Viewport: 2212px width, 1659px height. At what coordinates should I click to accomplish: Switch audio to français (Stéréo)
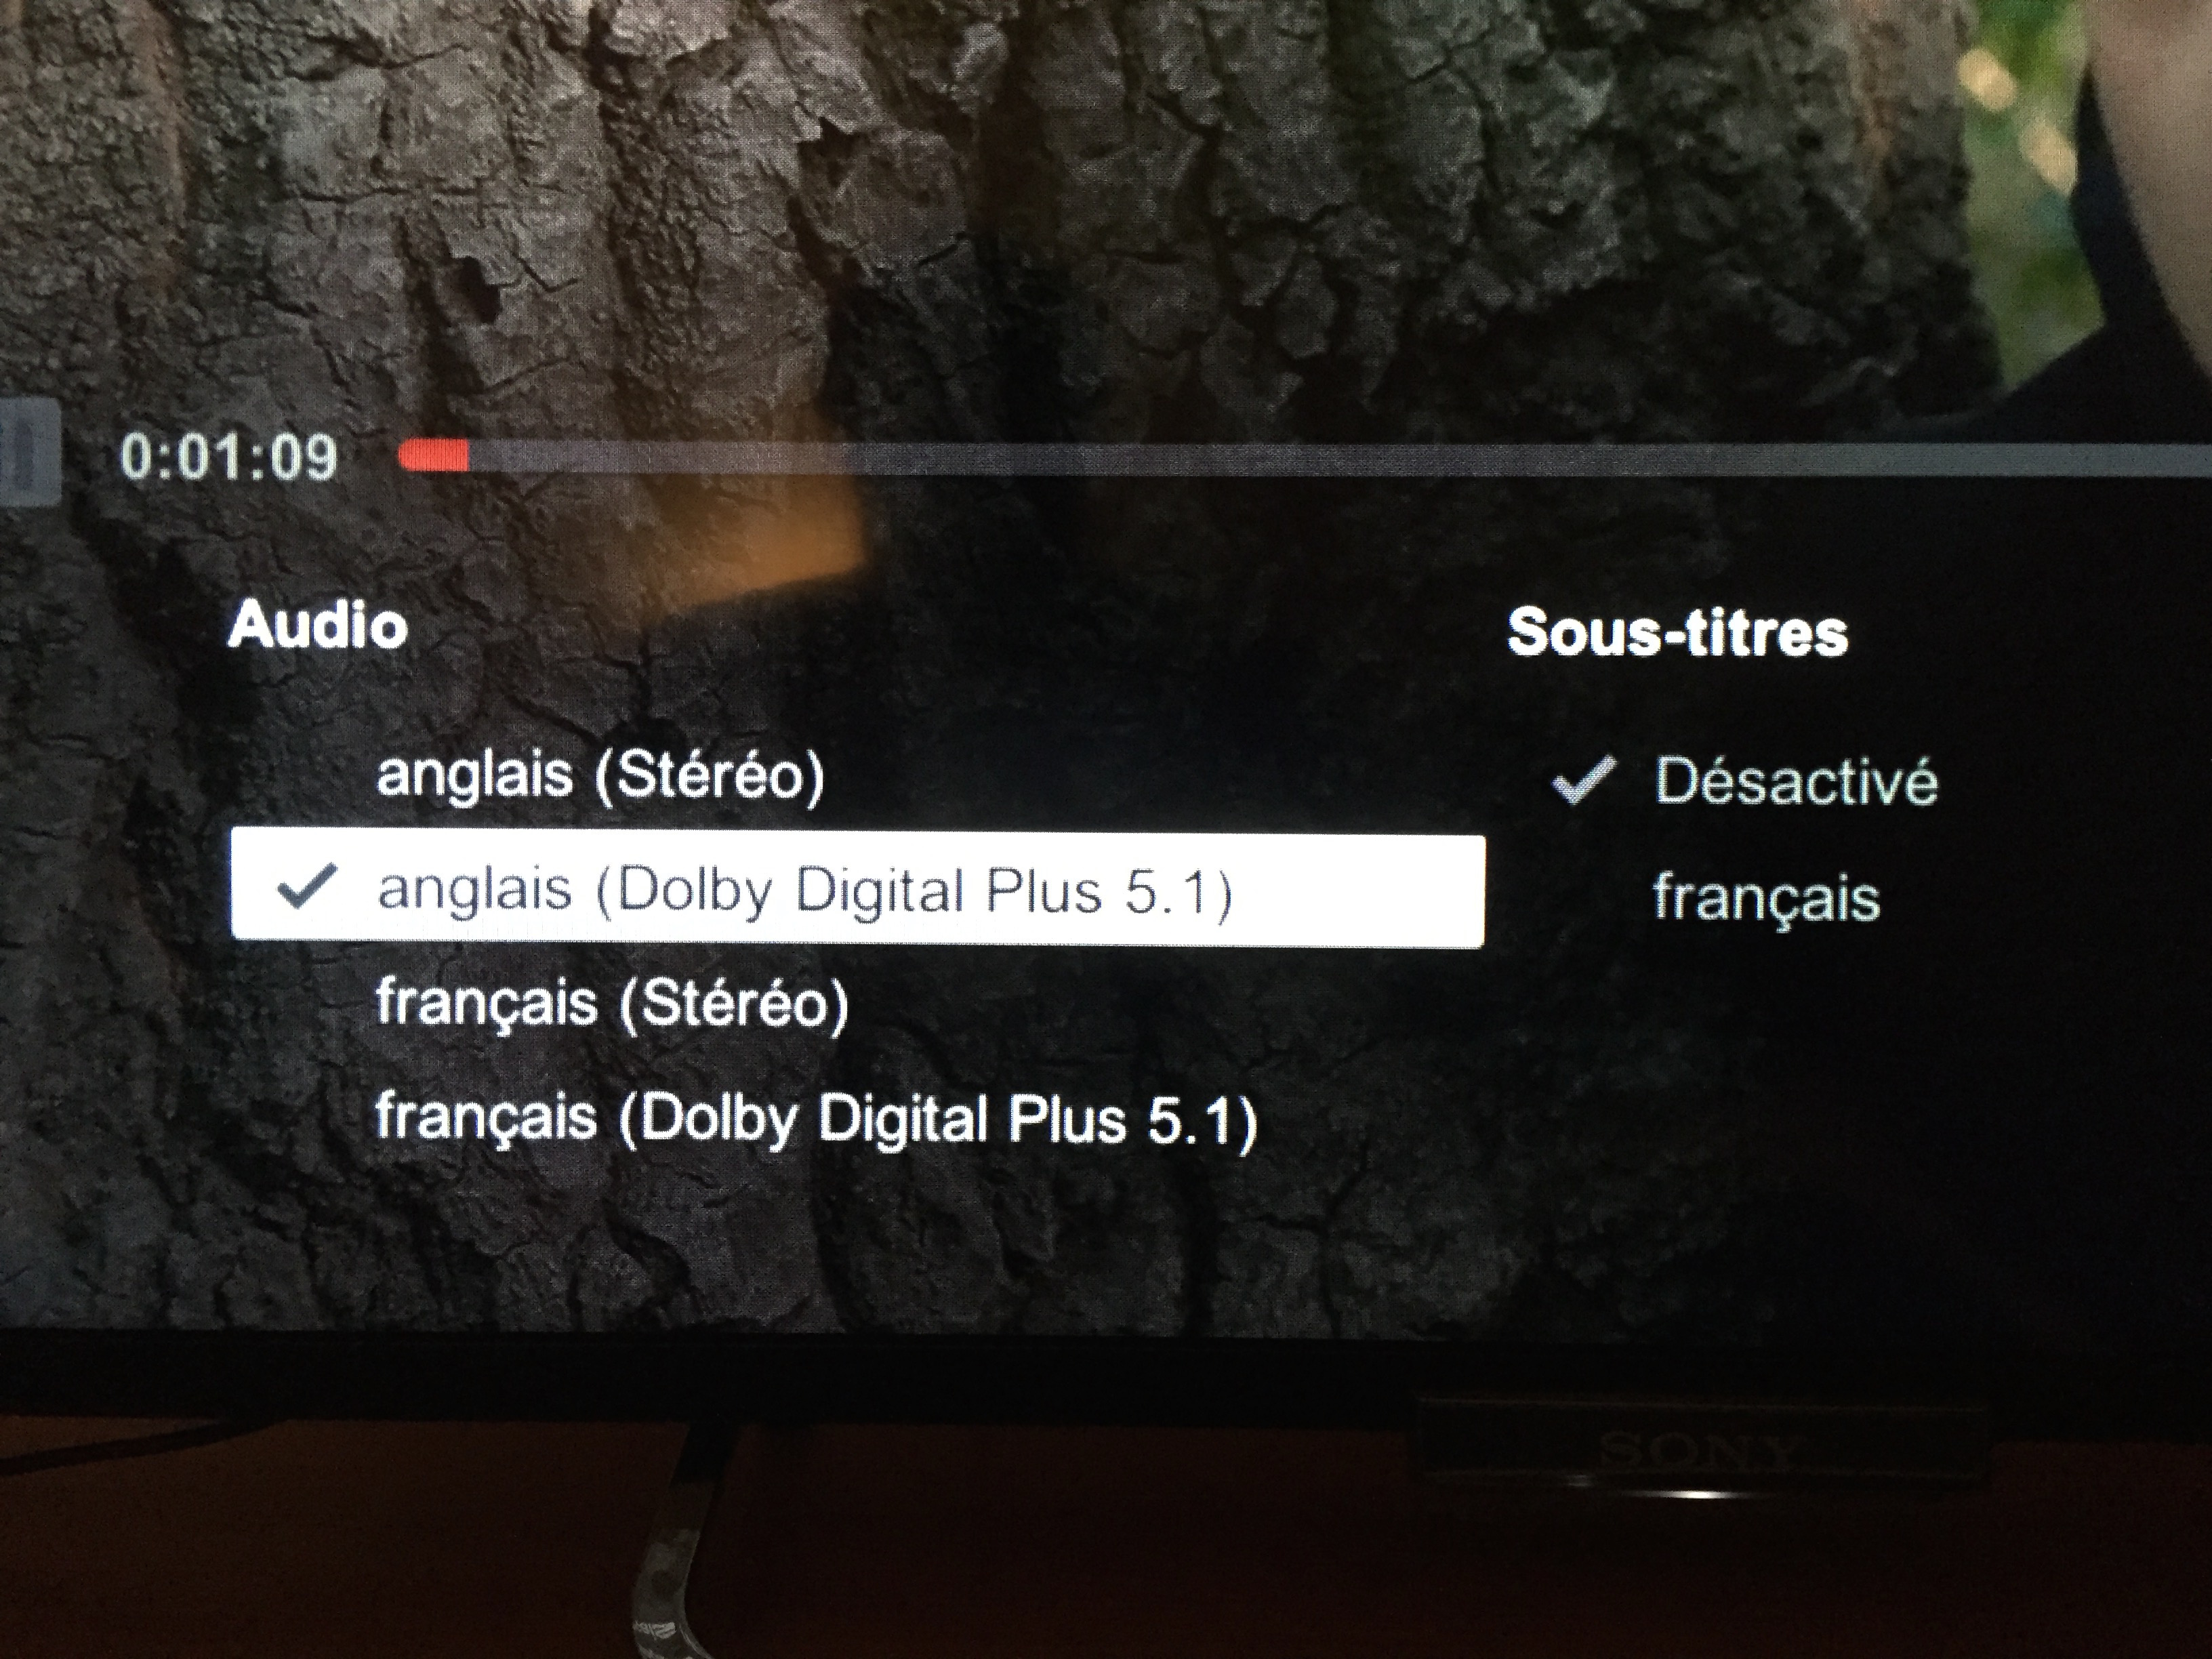[612, 1004]
